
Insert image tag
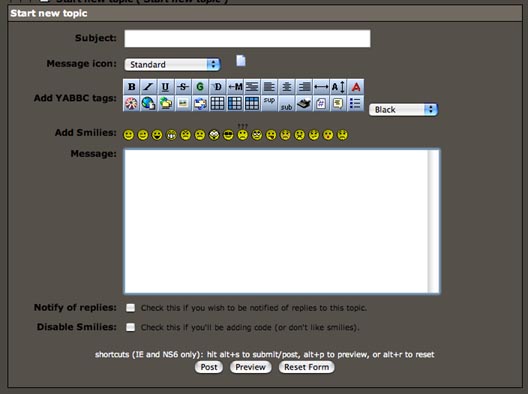[x=183, y=103]
